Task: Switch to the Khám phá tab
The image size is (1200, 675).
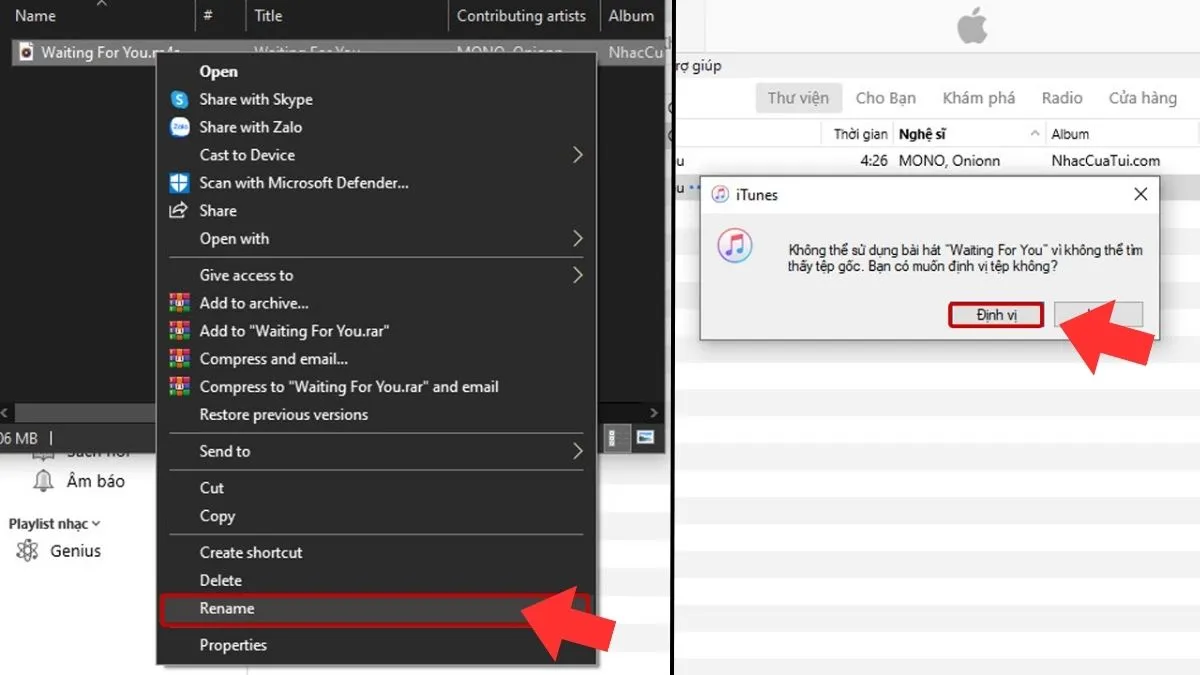Action: click(x=979, y=98)
